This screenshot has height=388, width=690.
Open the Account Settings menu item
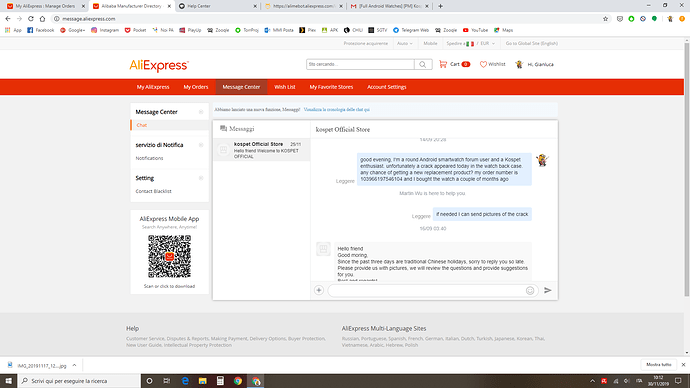click(x=387, y=87)
